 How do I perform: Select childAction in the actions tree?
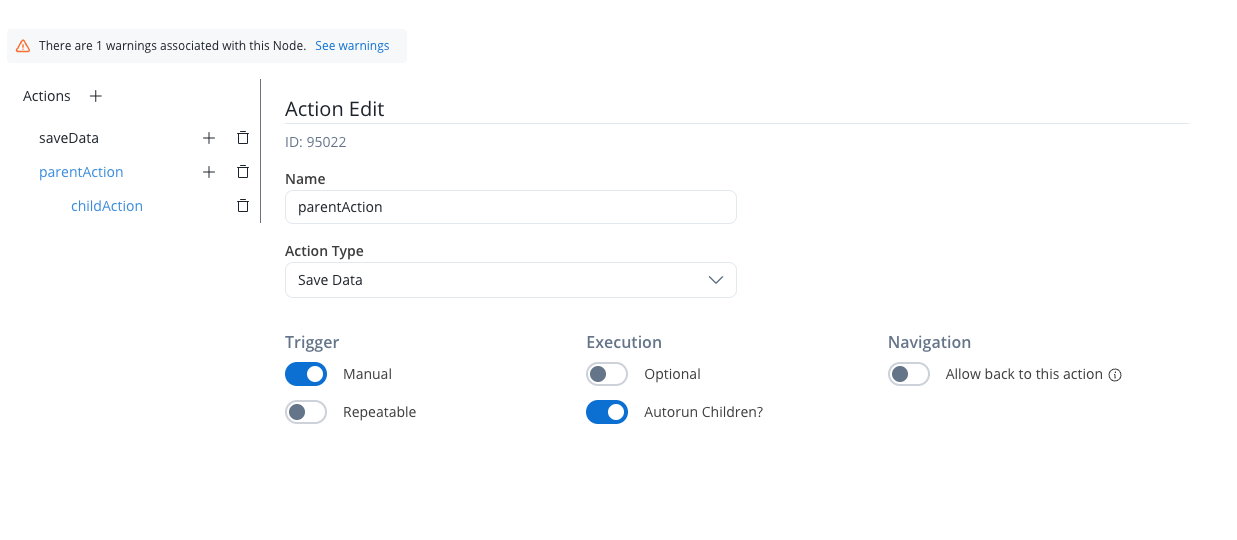pyautogui.click(x=107, y=206)
